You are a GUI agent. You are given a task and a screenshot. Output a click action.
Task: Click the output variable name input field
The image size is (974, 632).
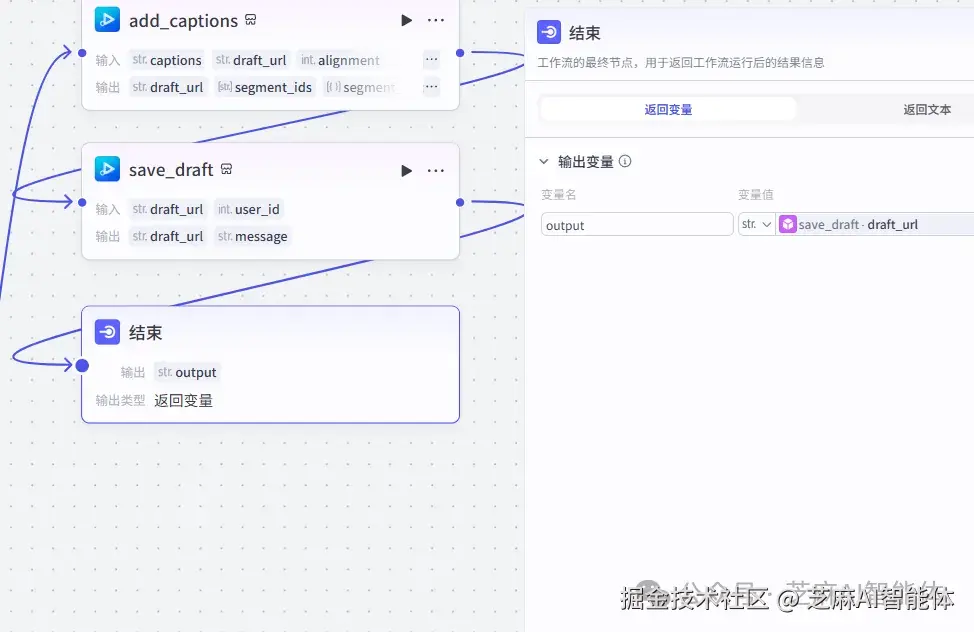(x=636, y=224)
